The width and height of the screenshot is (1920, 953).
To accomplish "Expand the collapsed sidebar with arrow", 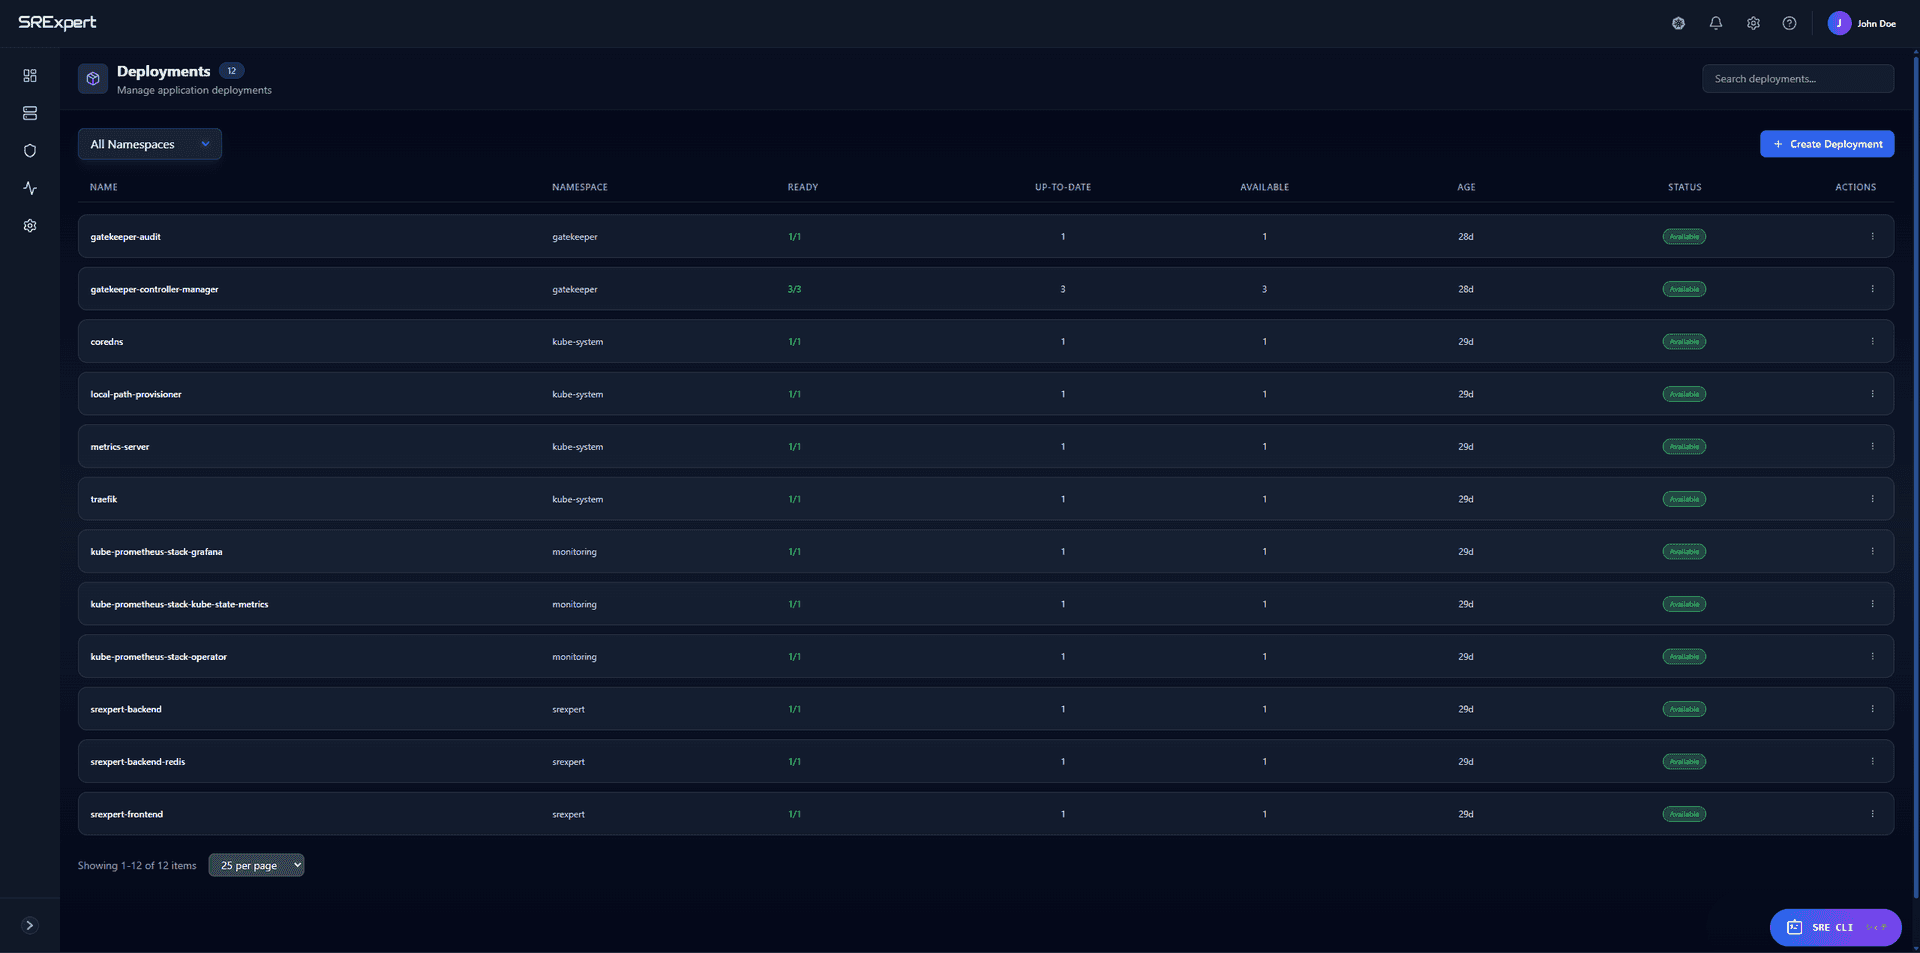I will [x=30, y=925].
